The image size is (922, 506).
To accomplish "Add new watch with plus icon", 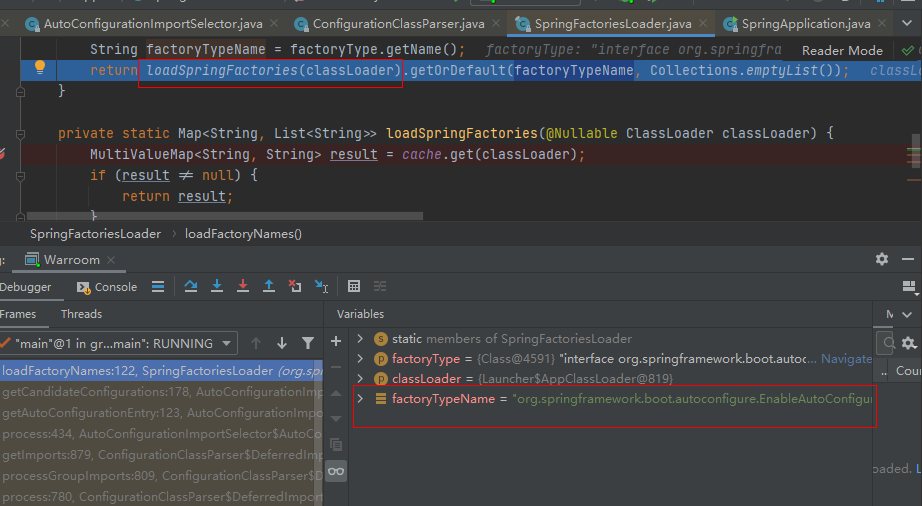I will 336,341.
